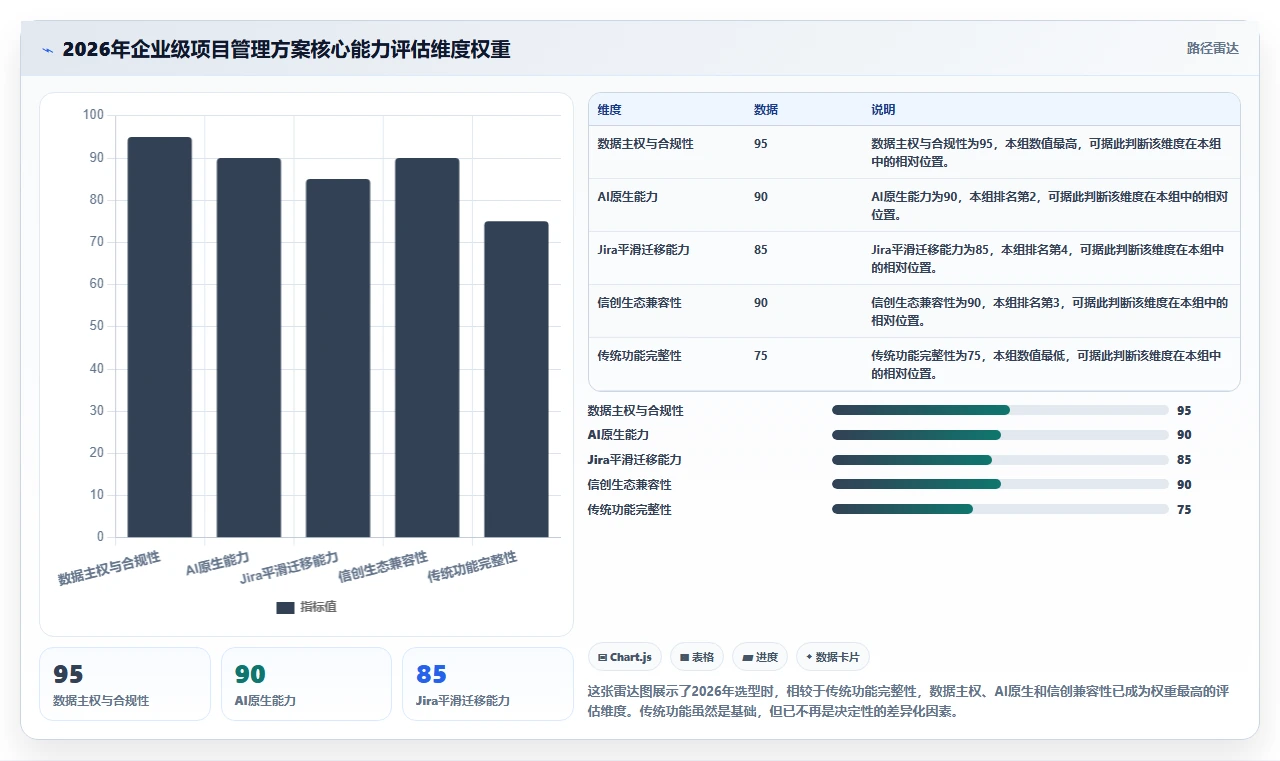The width and height of the screenshot is (1280, 761).
Task: Click the 100 y-axis tick label
Action: (x=93, y=115)
